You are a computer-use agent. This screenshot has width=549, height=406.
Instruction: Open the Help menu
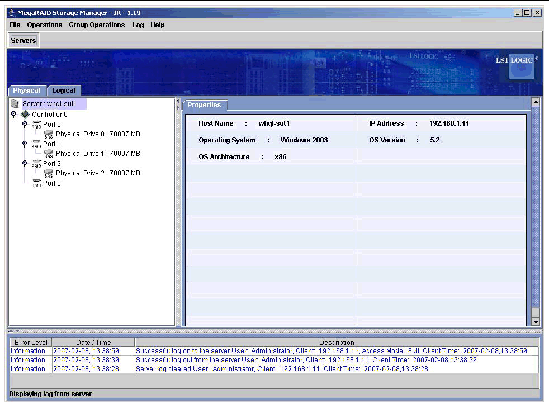157,25
